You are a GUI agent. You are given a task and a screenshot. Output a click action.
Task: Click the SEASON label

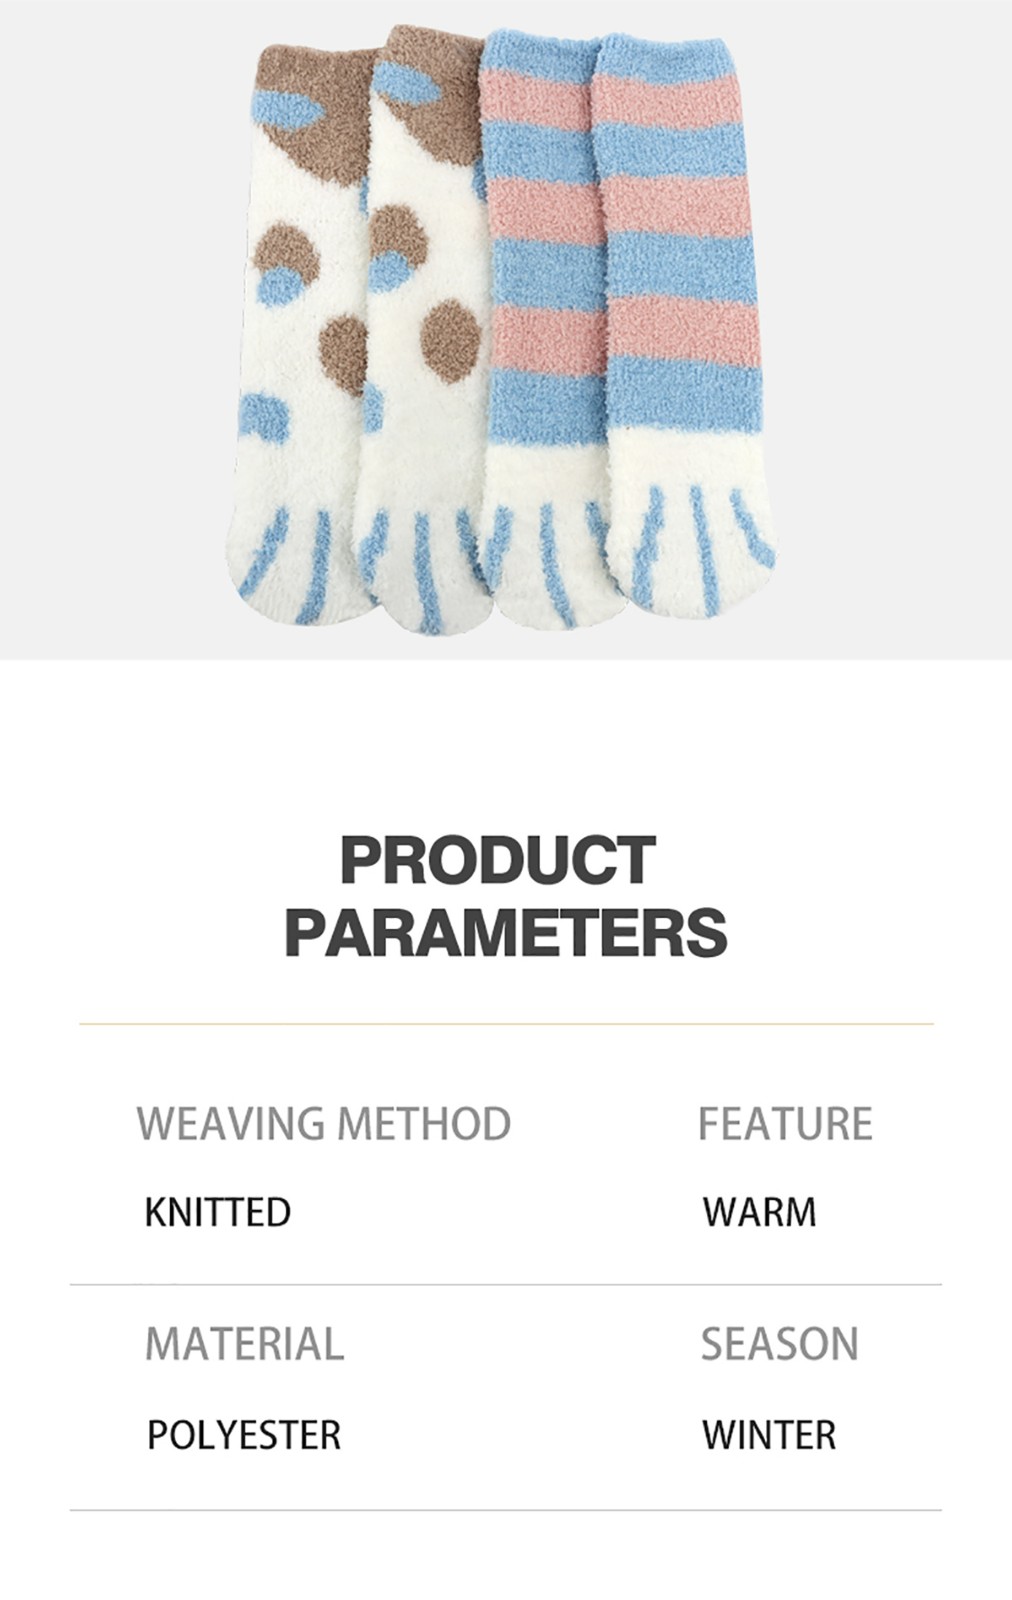[780, 1344]
